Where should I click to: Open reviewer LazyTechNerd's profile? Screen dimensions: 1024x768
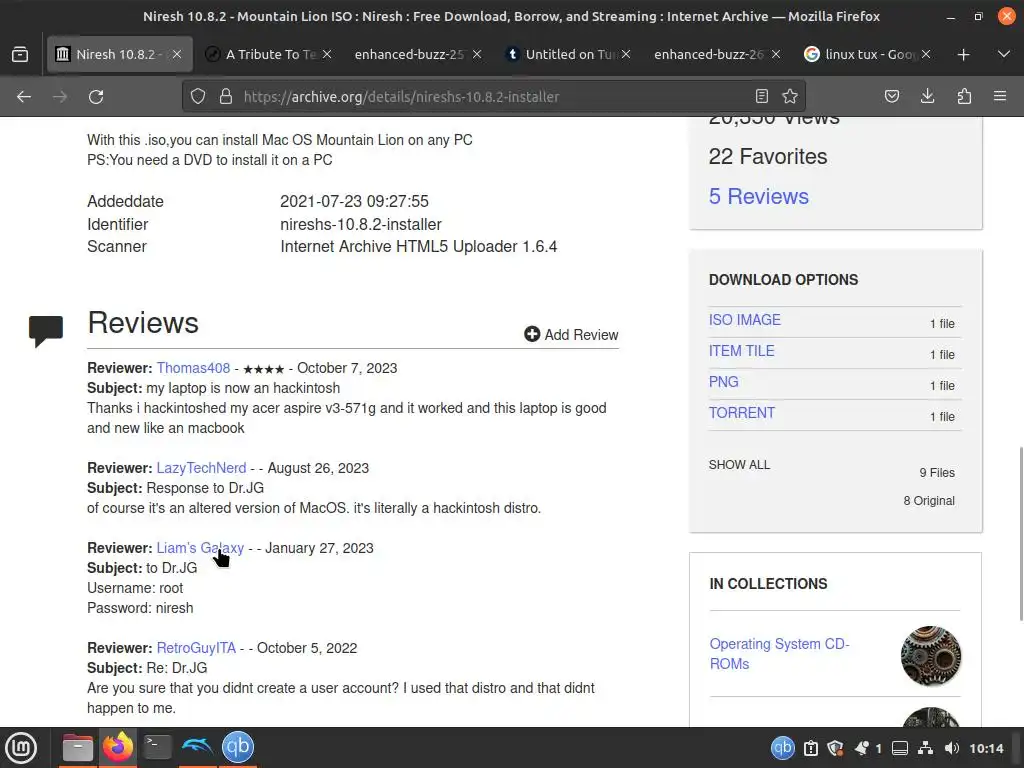pyautogui.click(x=201, y=468)
